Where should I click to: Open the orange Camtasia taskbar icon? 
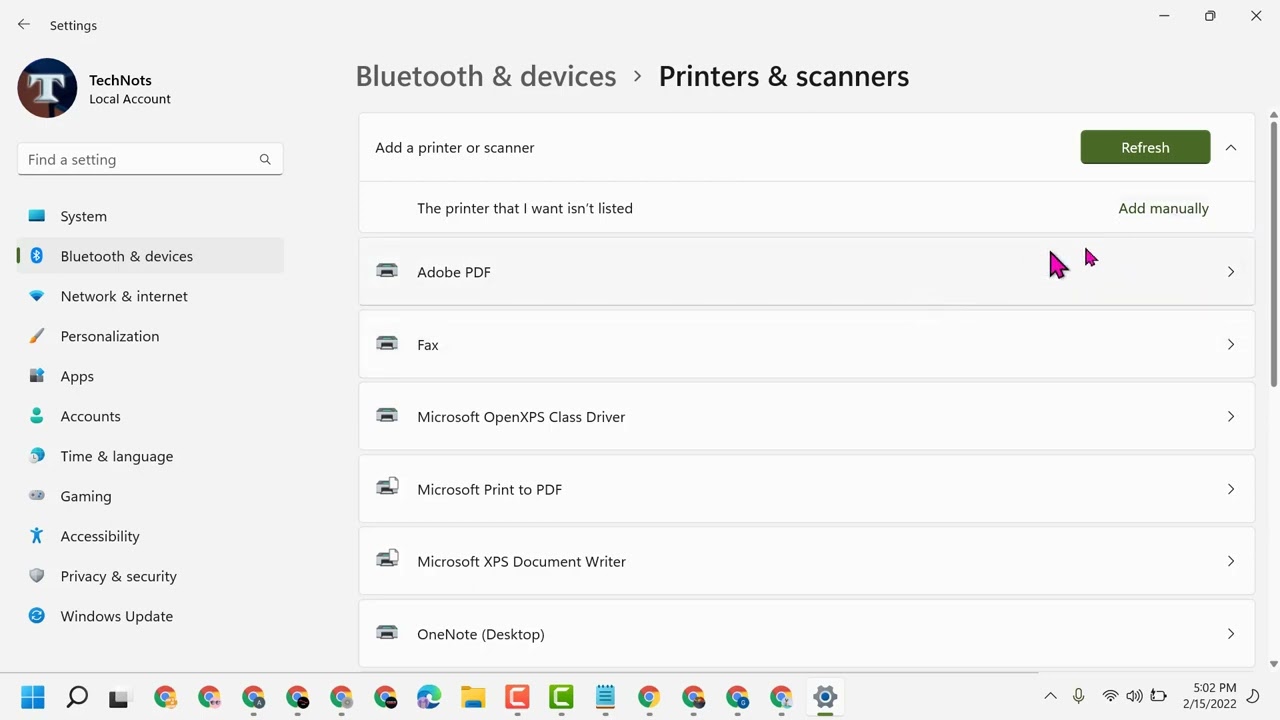517,697
